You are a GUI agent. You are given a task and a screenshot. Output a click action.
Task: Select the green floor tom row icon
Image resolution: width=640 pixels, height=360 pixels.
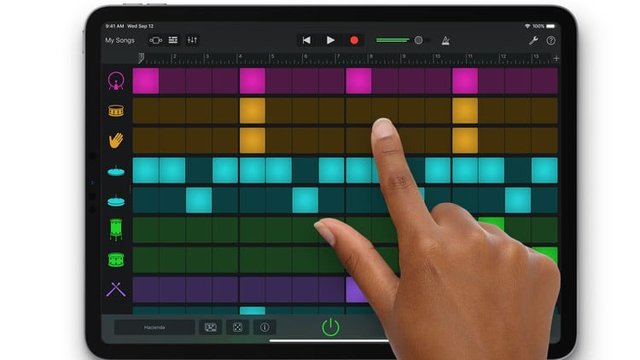(x=116, y=229)
